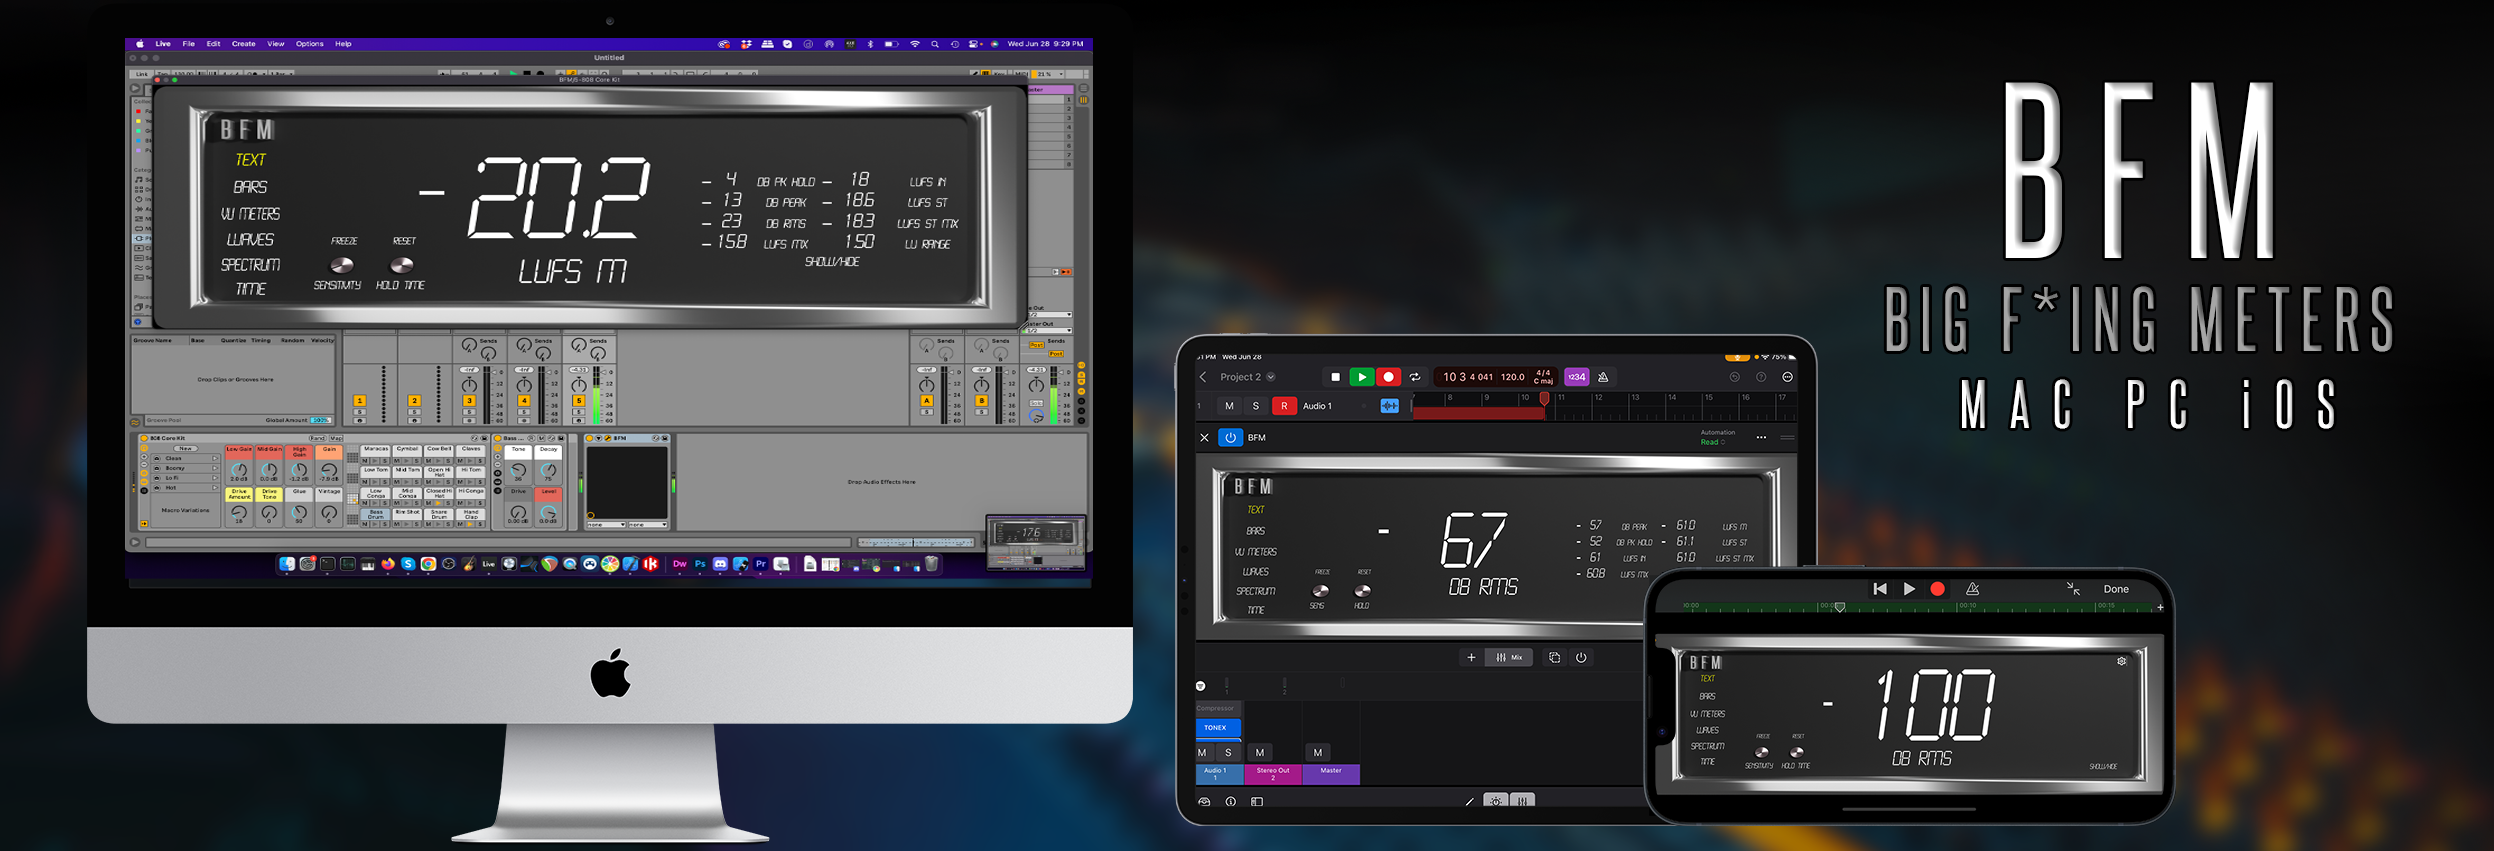2494x851 pixels.
Task: Open the File menu in Live
Action: click(188, 44)
